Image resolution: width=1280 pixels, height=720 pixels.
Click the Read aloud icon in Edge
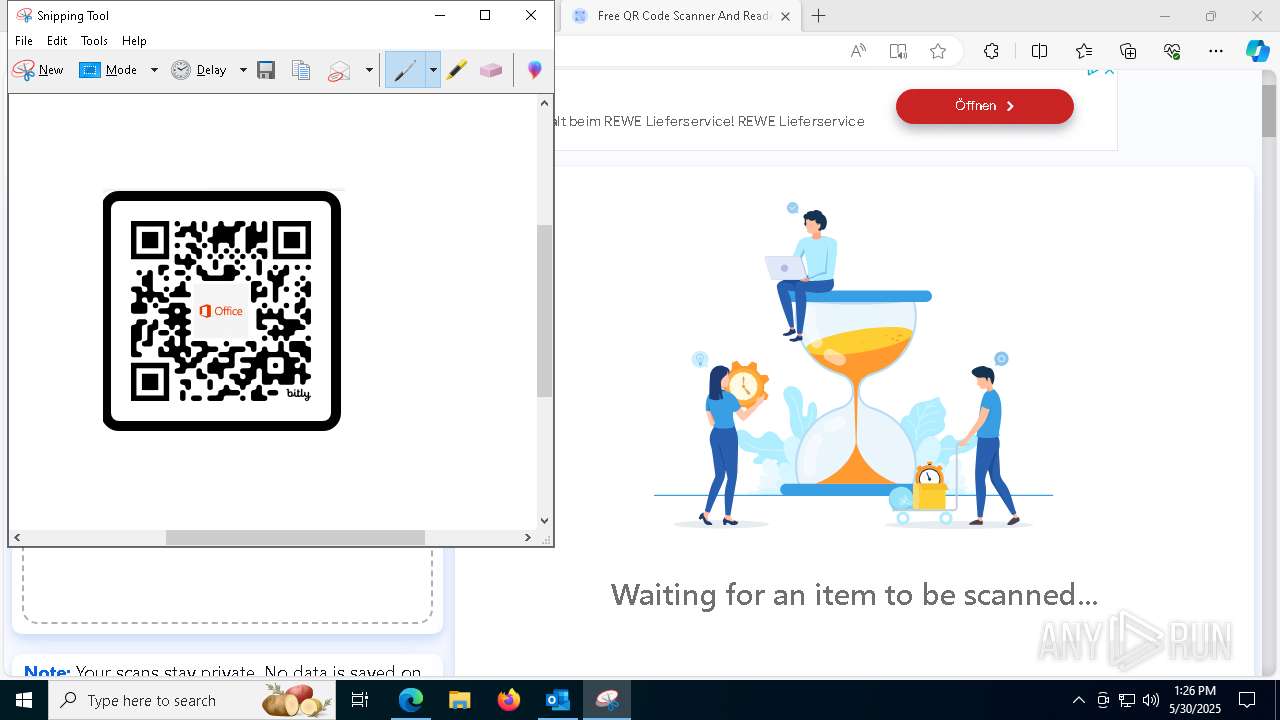pos(858,52)
